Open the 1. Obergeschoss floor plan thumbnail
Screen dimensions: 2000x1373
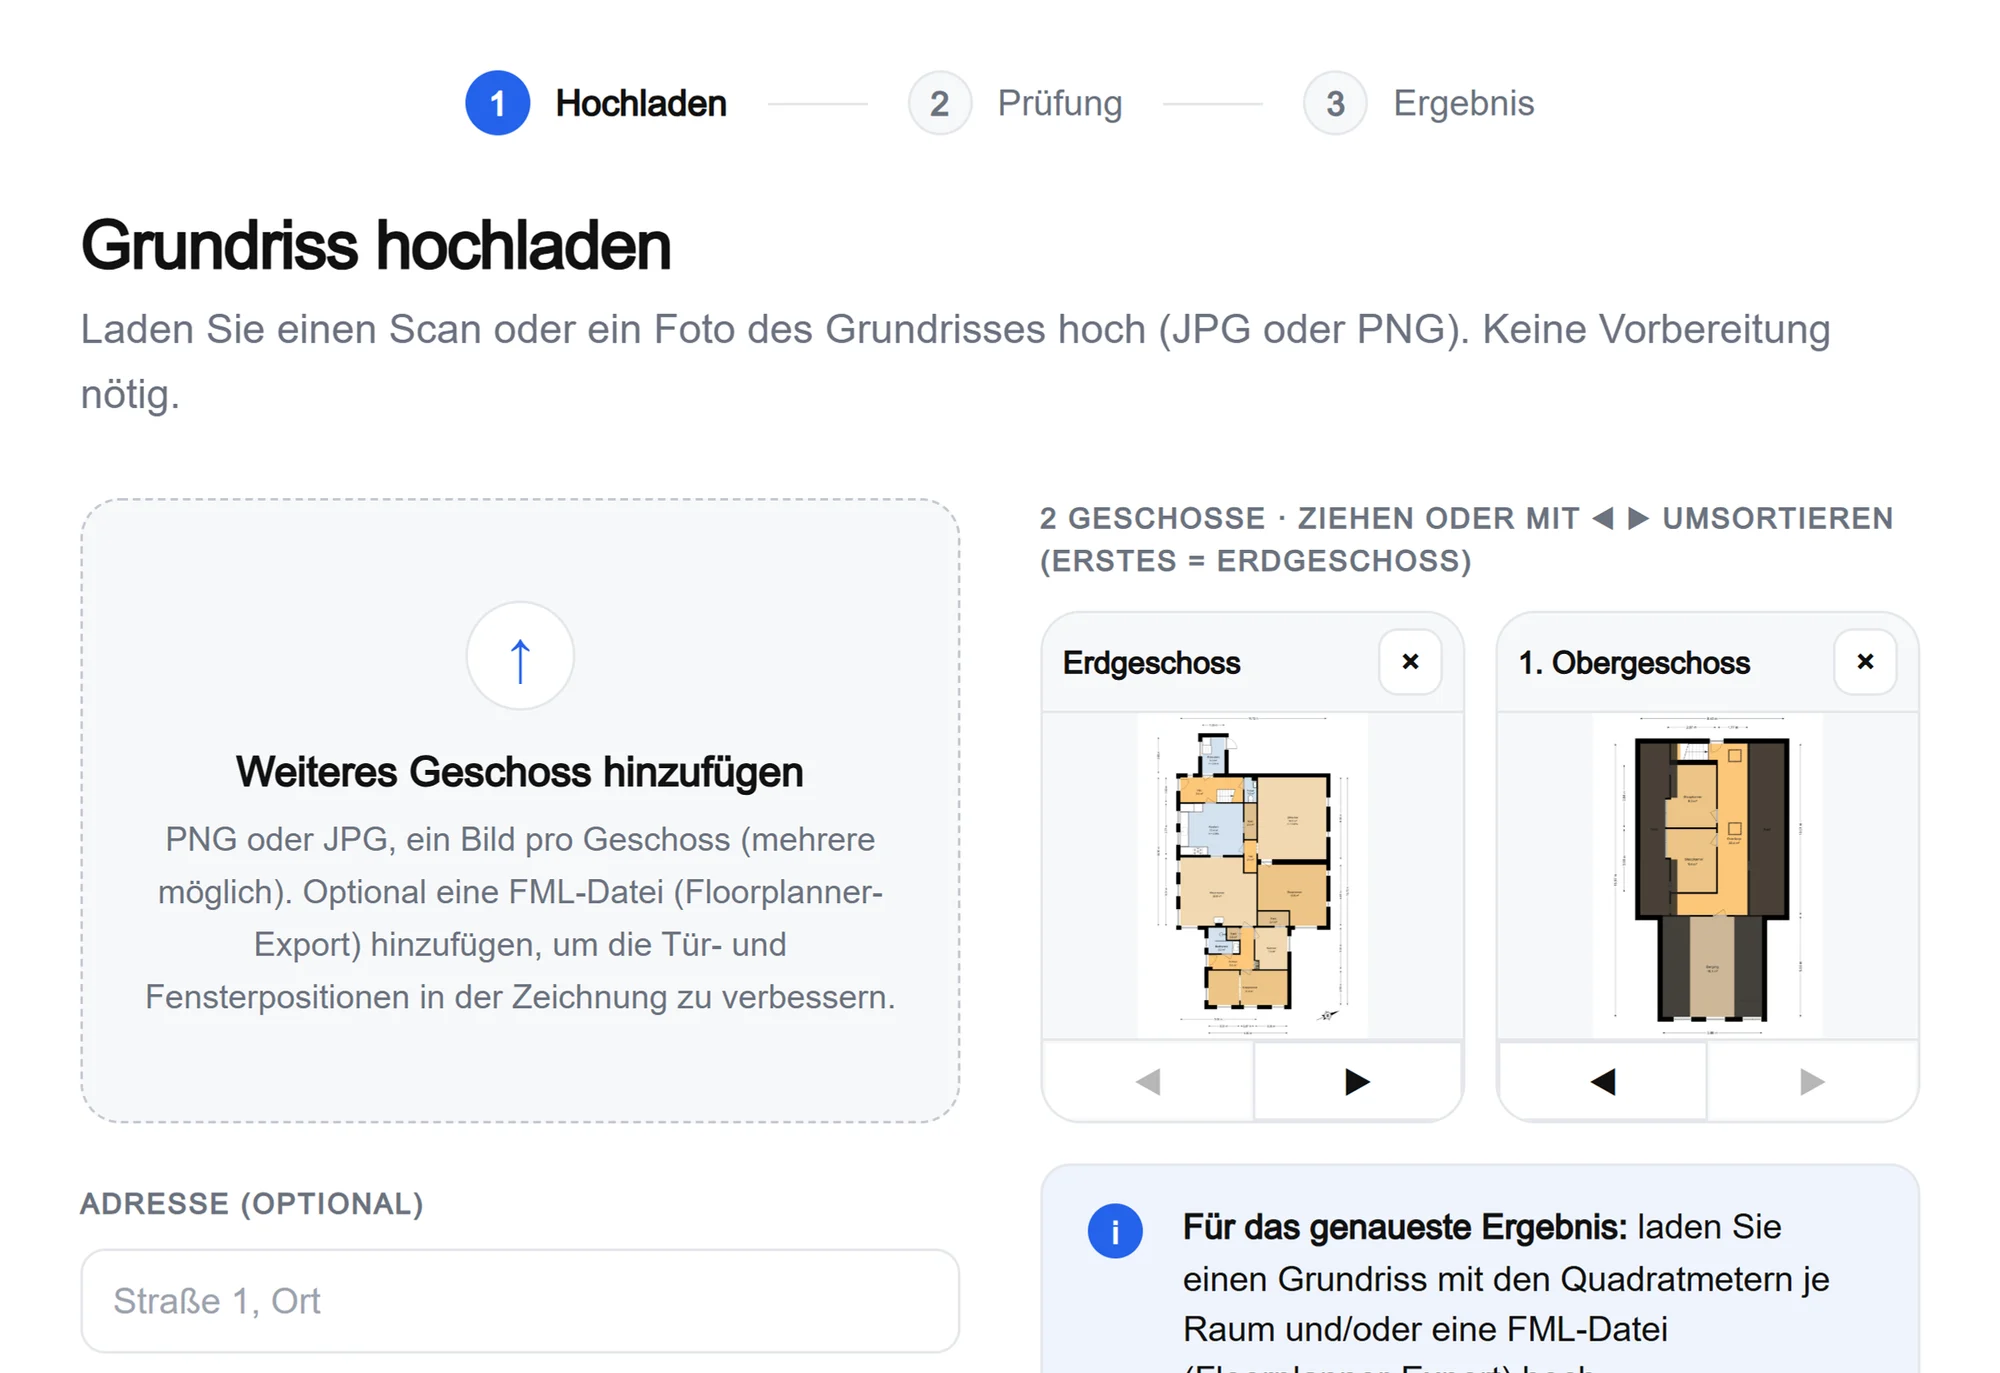coord(1707,876)
